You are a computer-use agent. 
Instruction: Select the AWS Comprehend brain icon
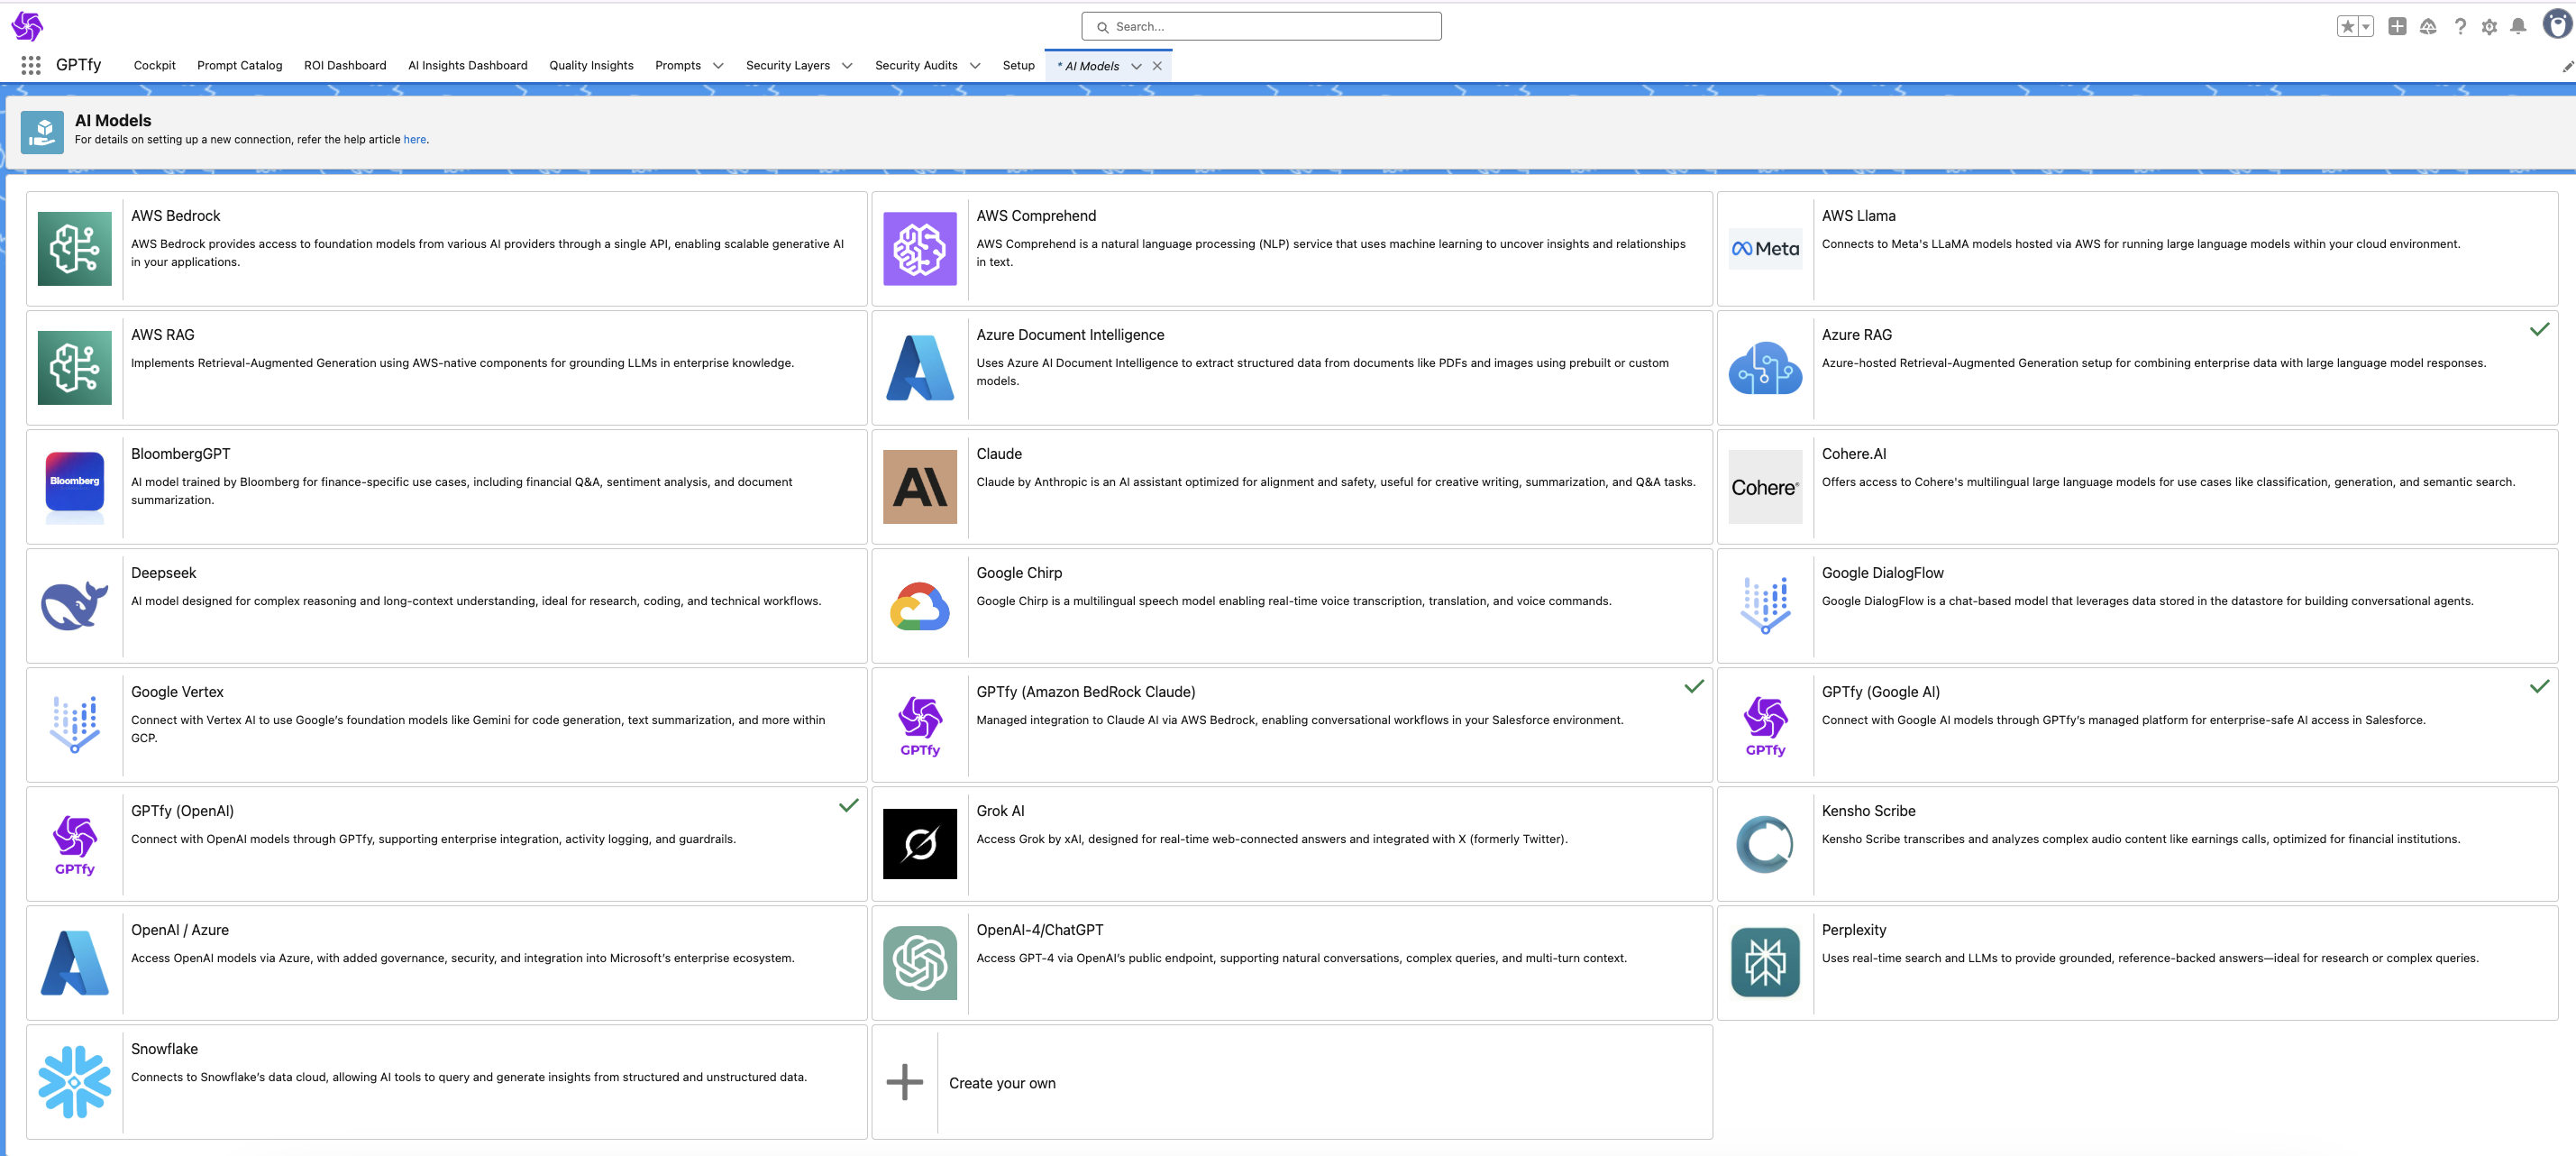click(920, 249)
